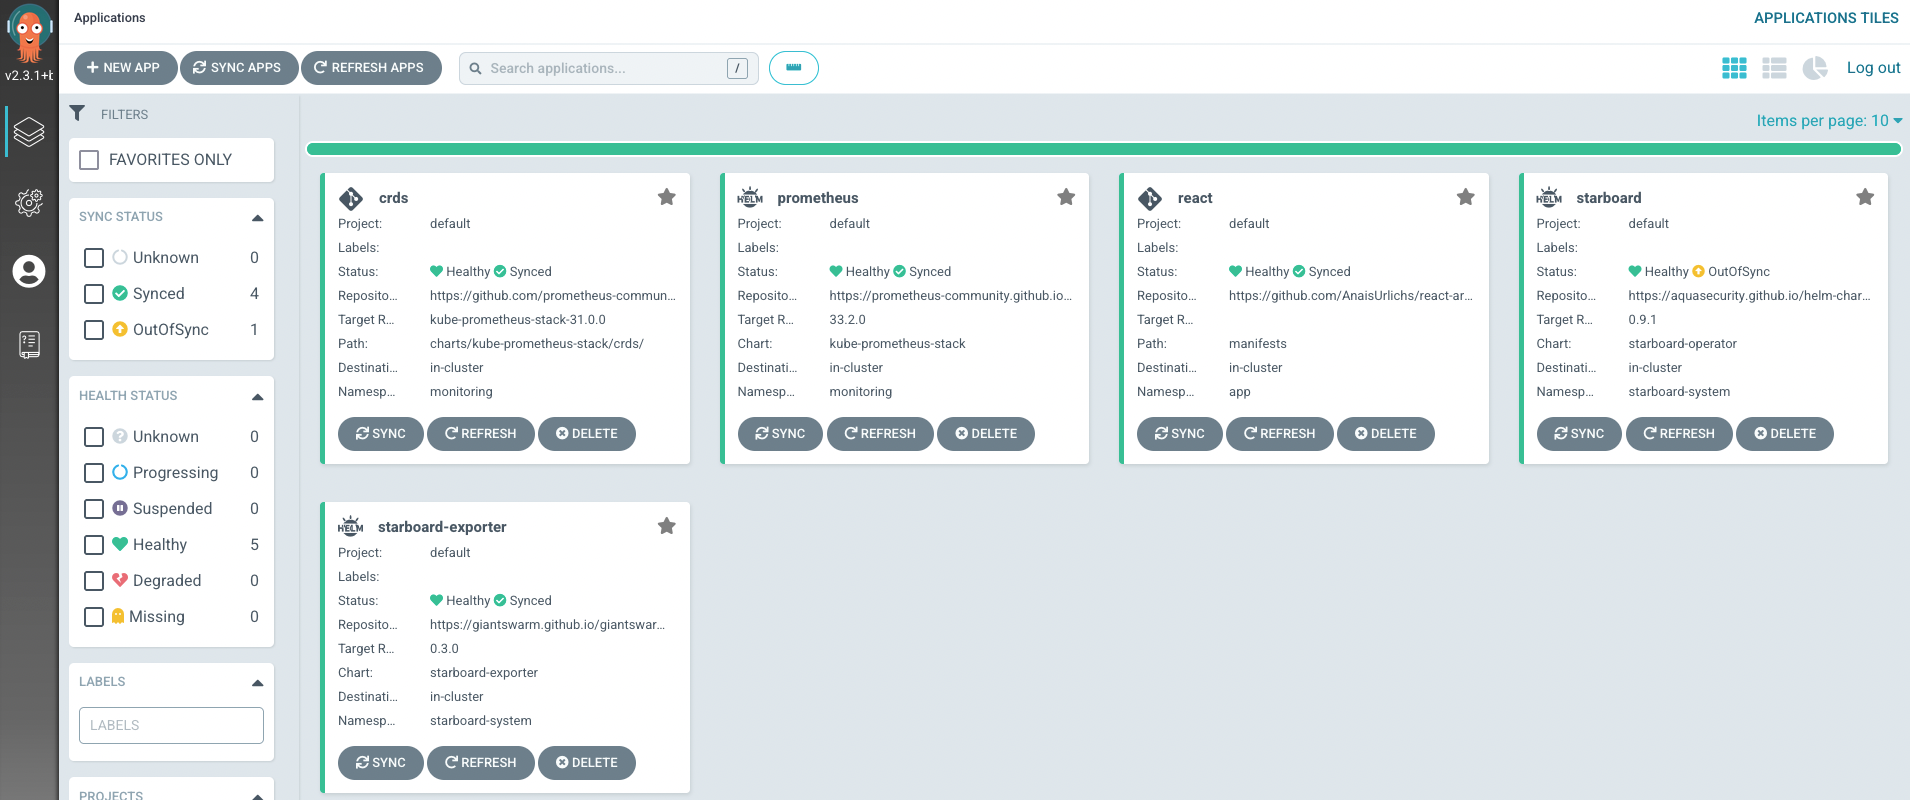Favorite the starboard-exporter application star
The image size is (1910, 800).
pyautogui.click(x=666, y=526)
